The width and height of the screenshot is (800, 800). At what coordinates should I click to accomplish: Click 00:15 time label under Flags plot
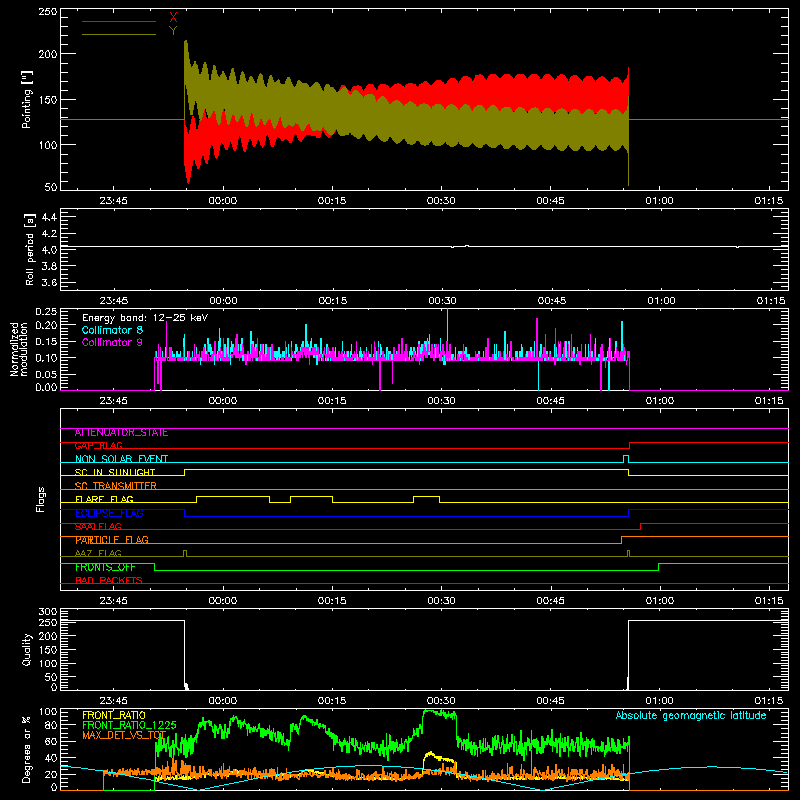point(332,601)
